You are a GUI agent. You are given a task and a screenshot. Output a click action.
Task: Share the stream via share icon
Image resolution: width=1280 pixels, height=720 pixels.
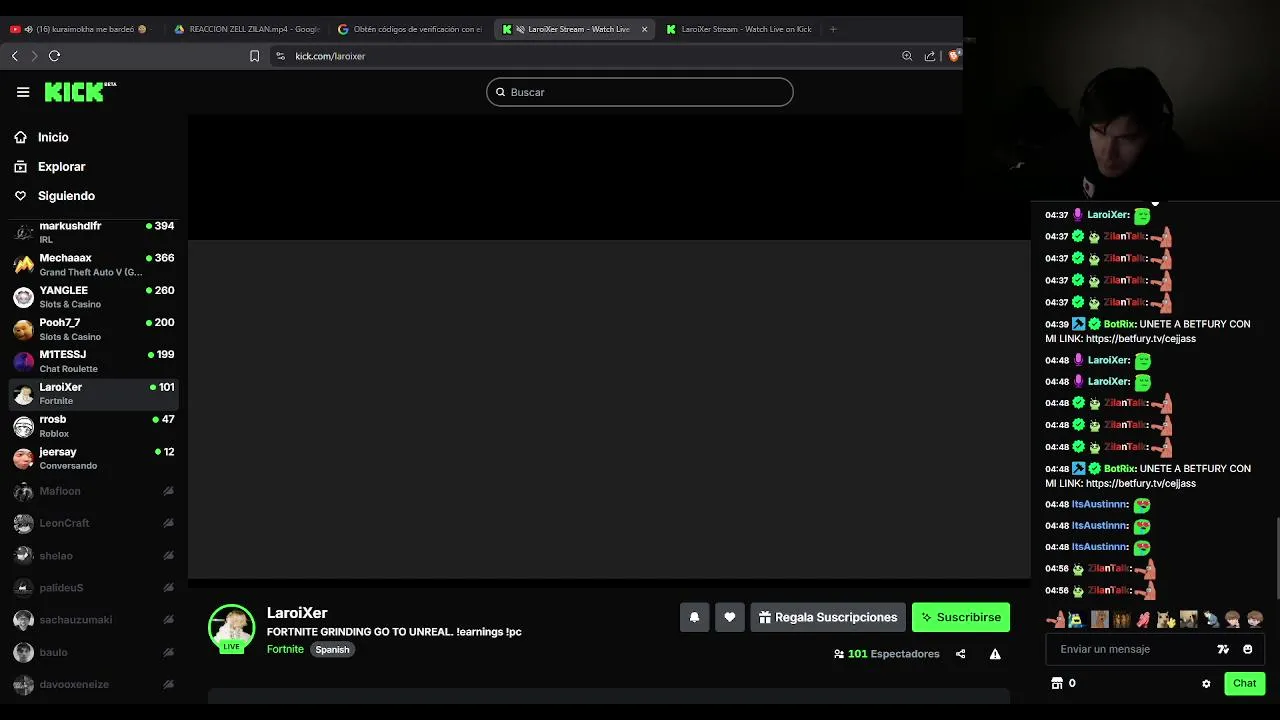(960, 654)
